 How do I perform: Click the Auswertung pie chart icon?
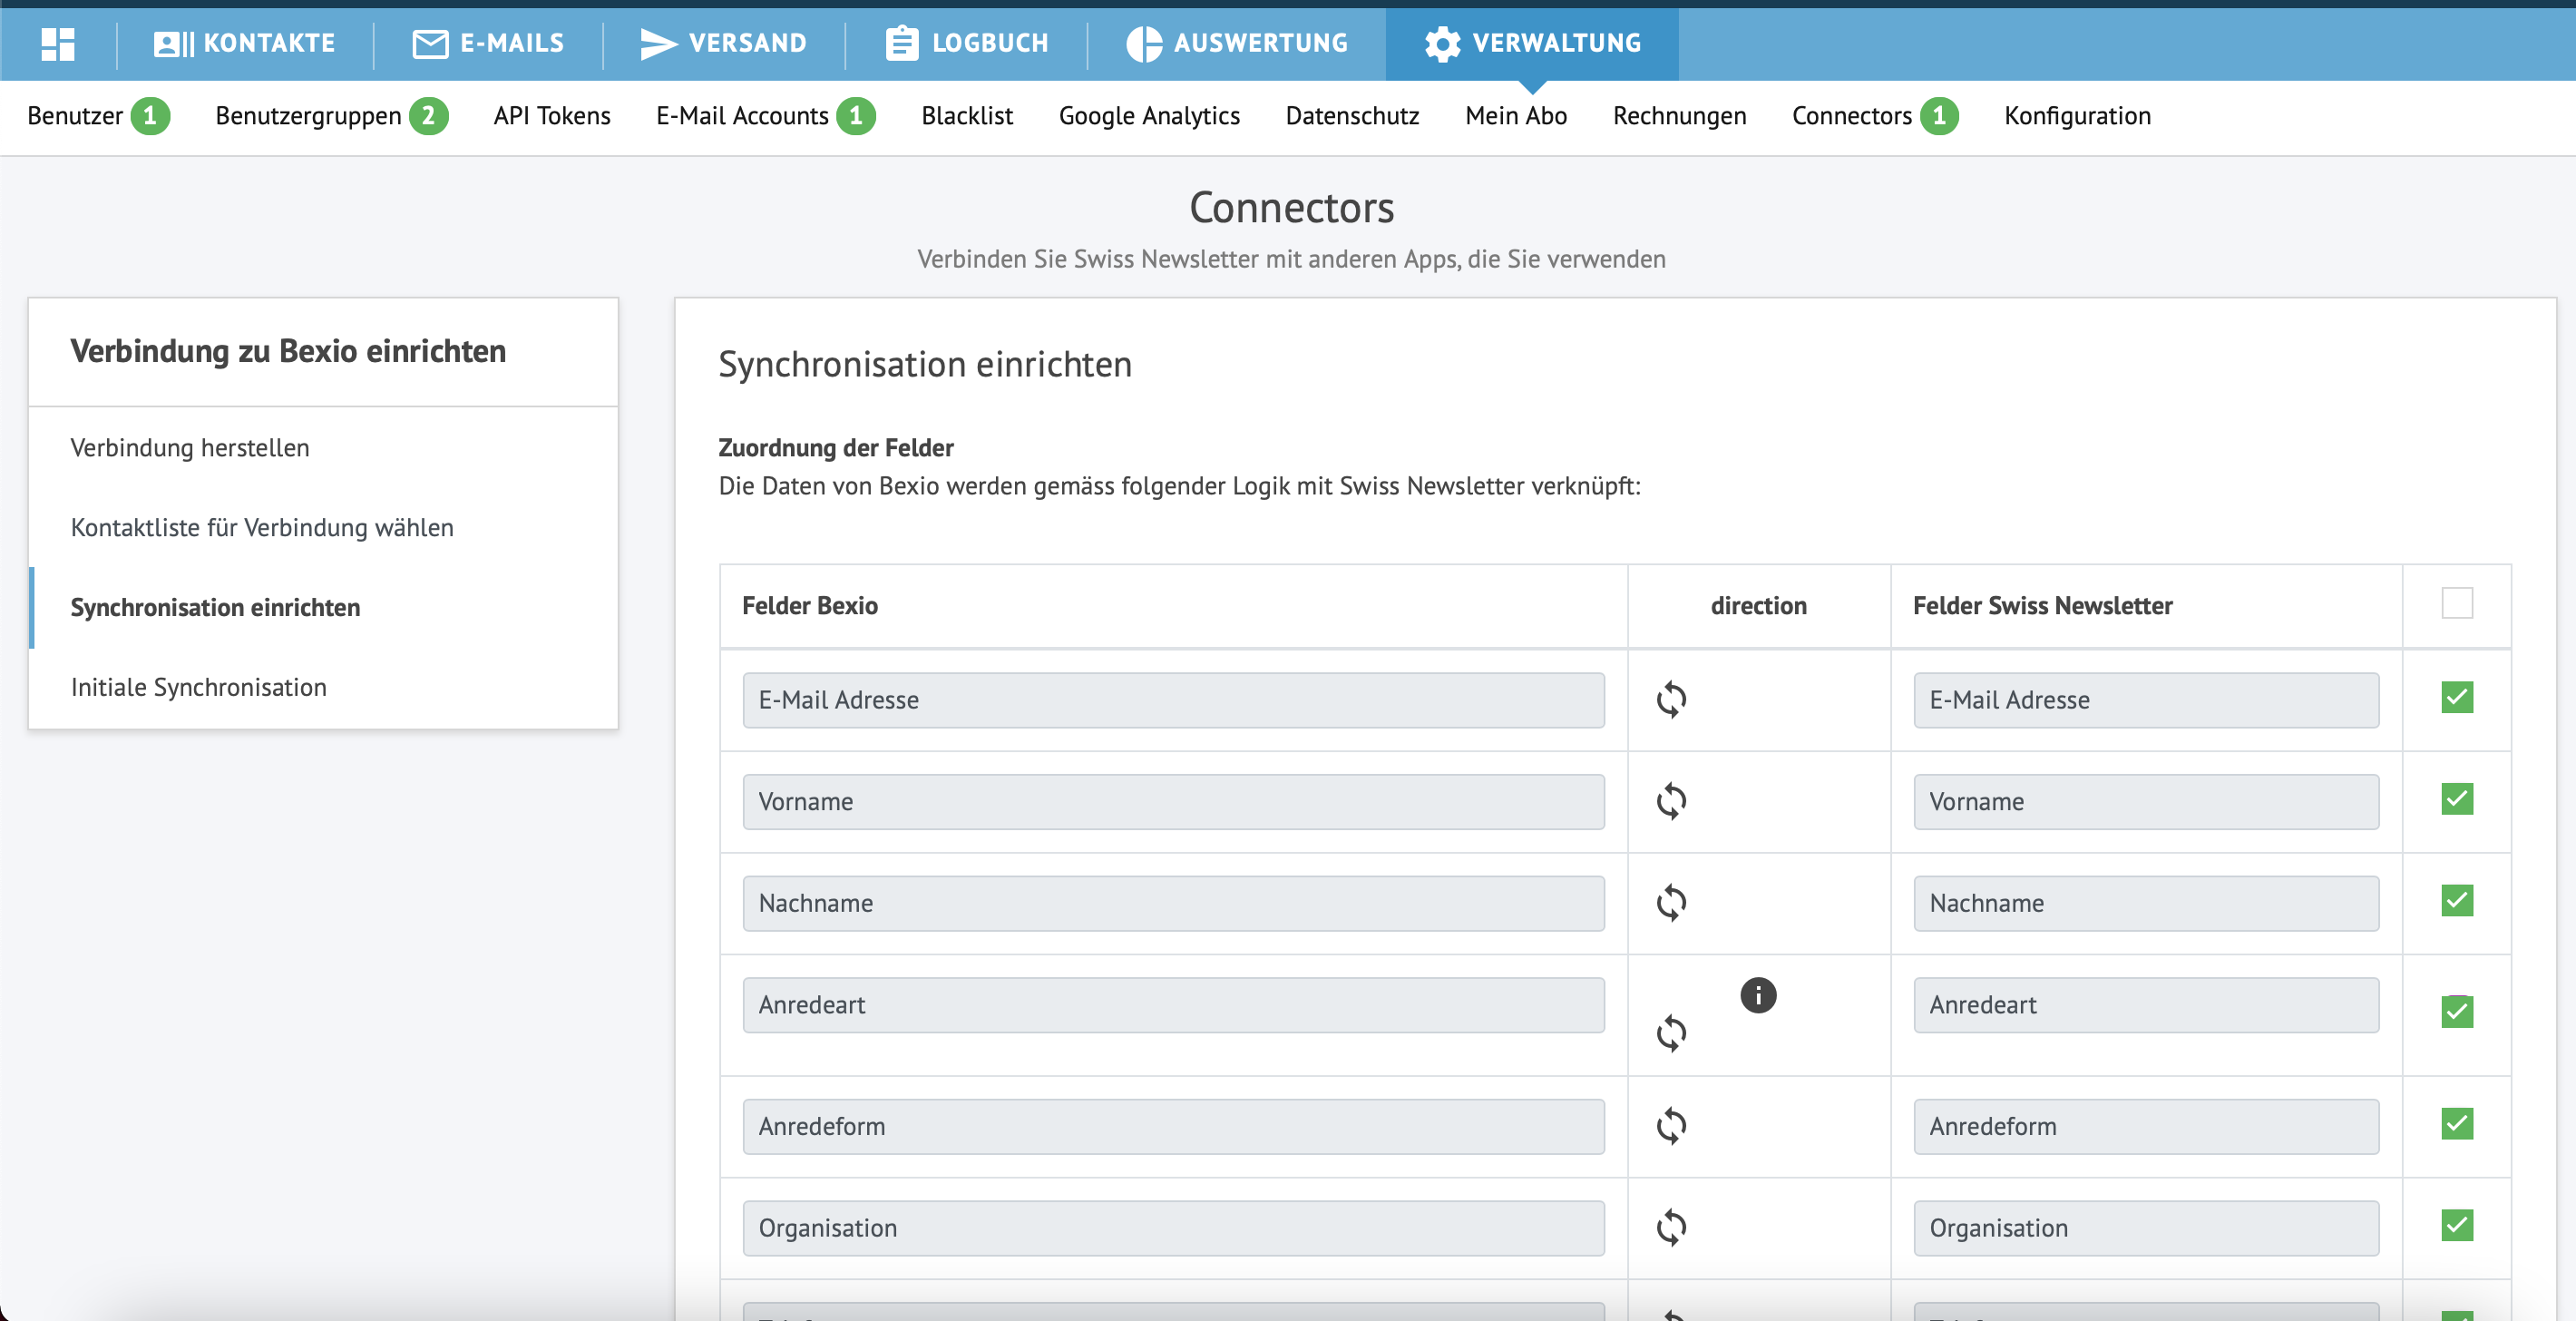pos(1144,43)
